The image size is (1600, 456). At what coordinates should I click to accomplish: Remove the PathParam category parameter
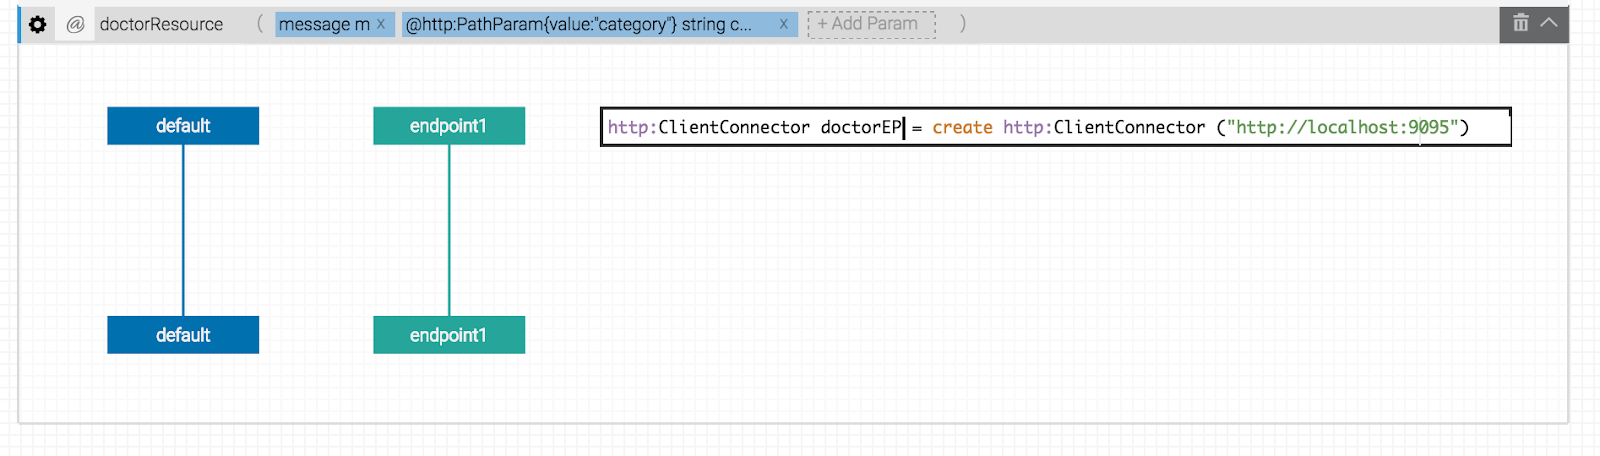click(784, 24)
